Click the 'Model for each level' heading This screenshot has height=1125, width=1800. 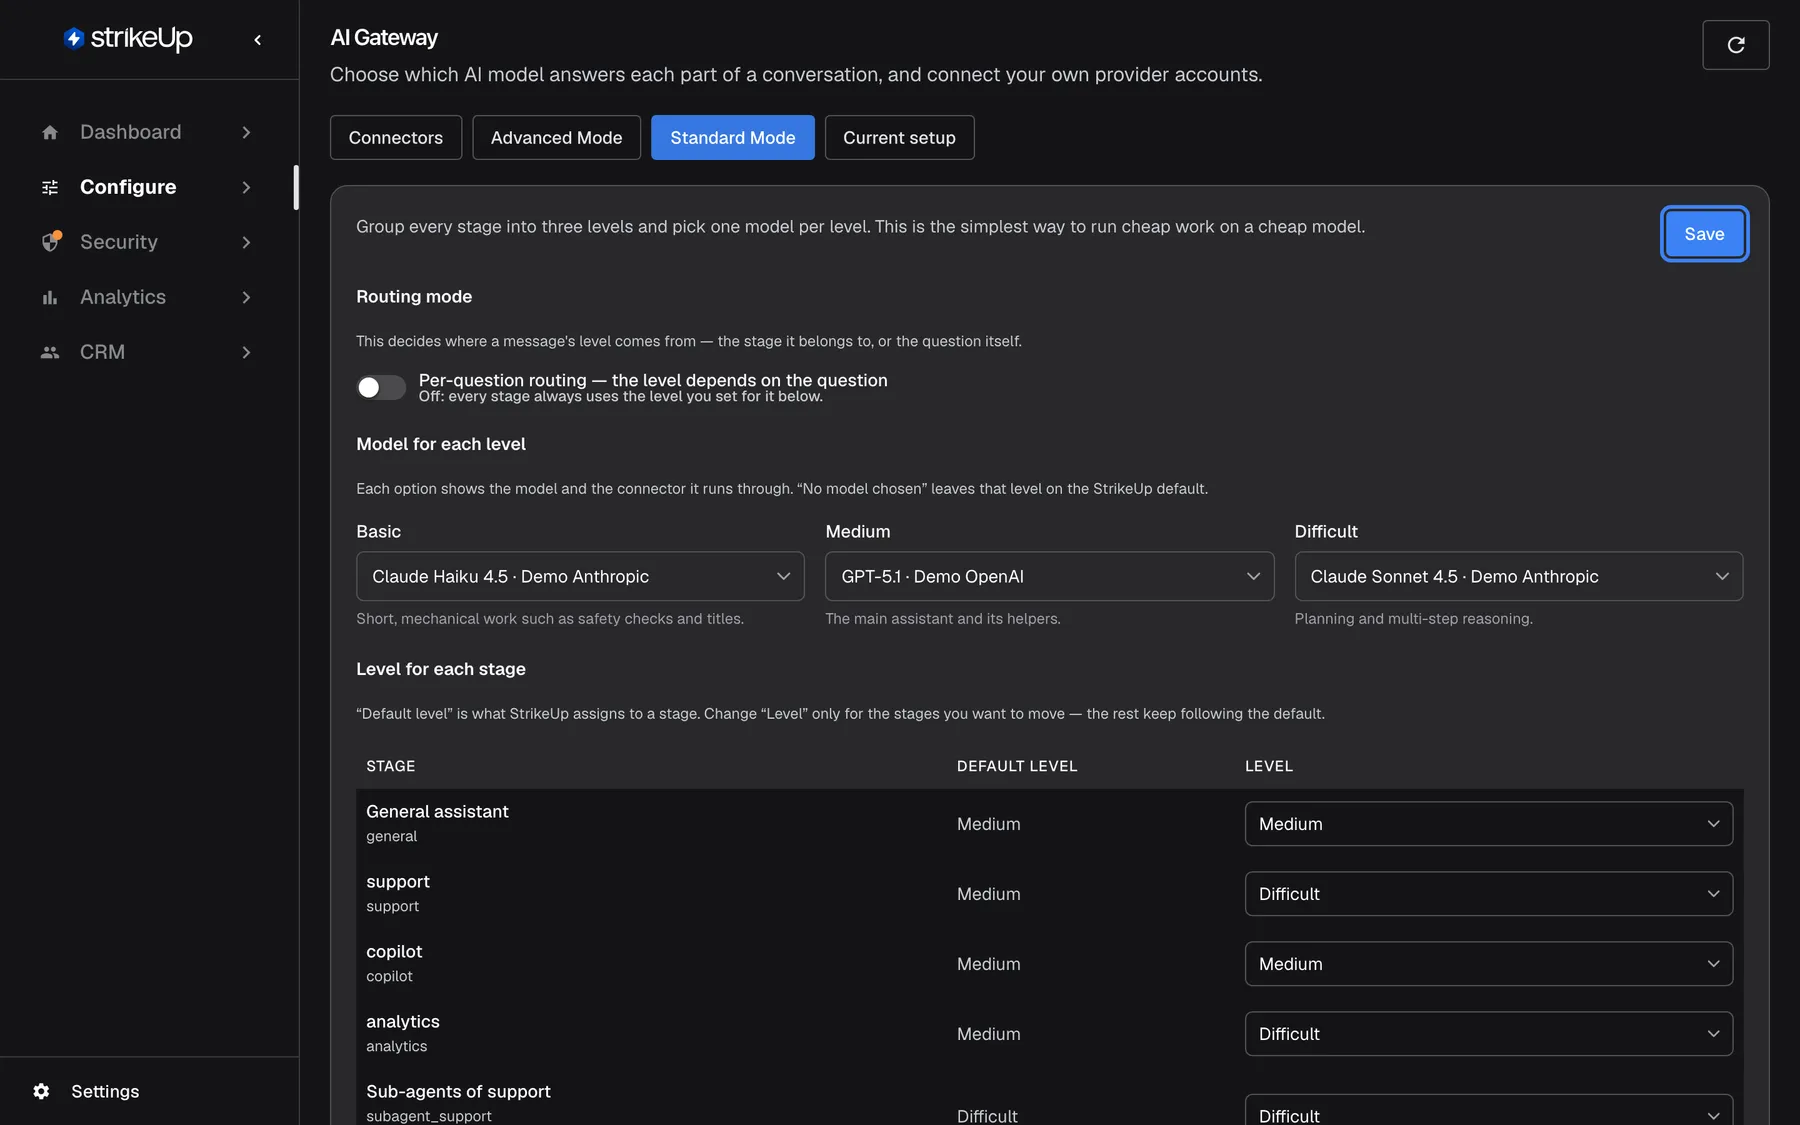click(x=441, y=444)
